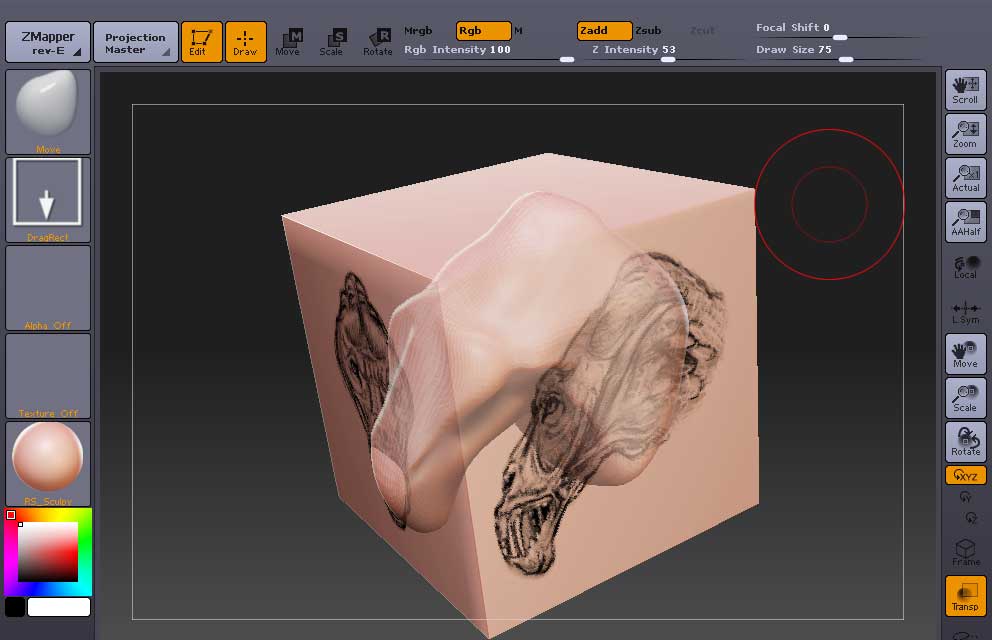
Task: Toggle the Transp transparency button
Action: click(x=965, y=596)
